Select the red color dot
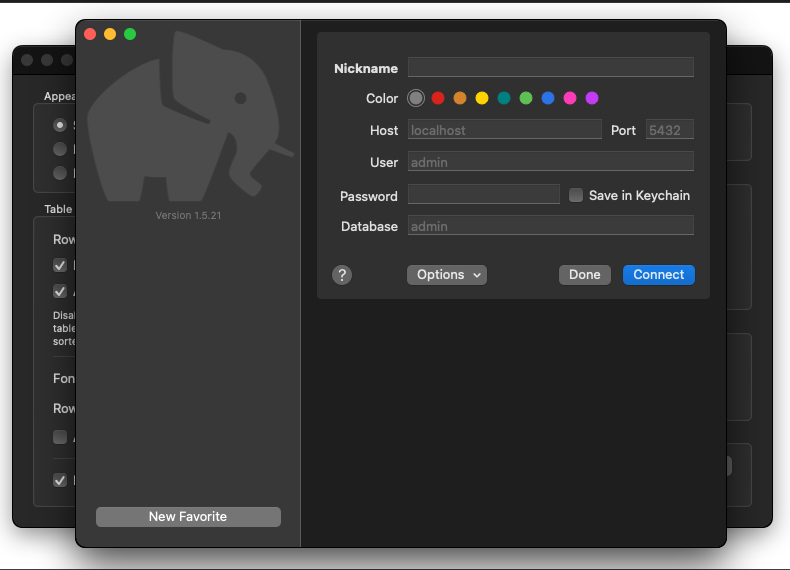 (438, 98)
